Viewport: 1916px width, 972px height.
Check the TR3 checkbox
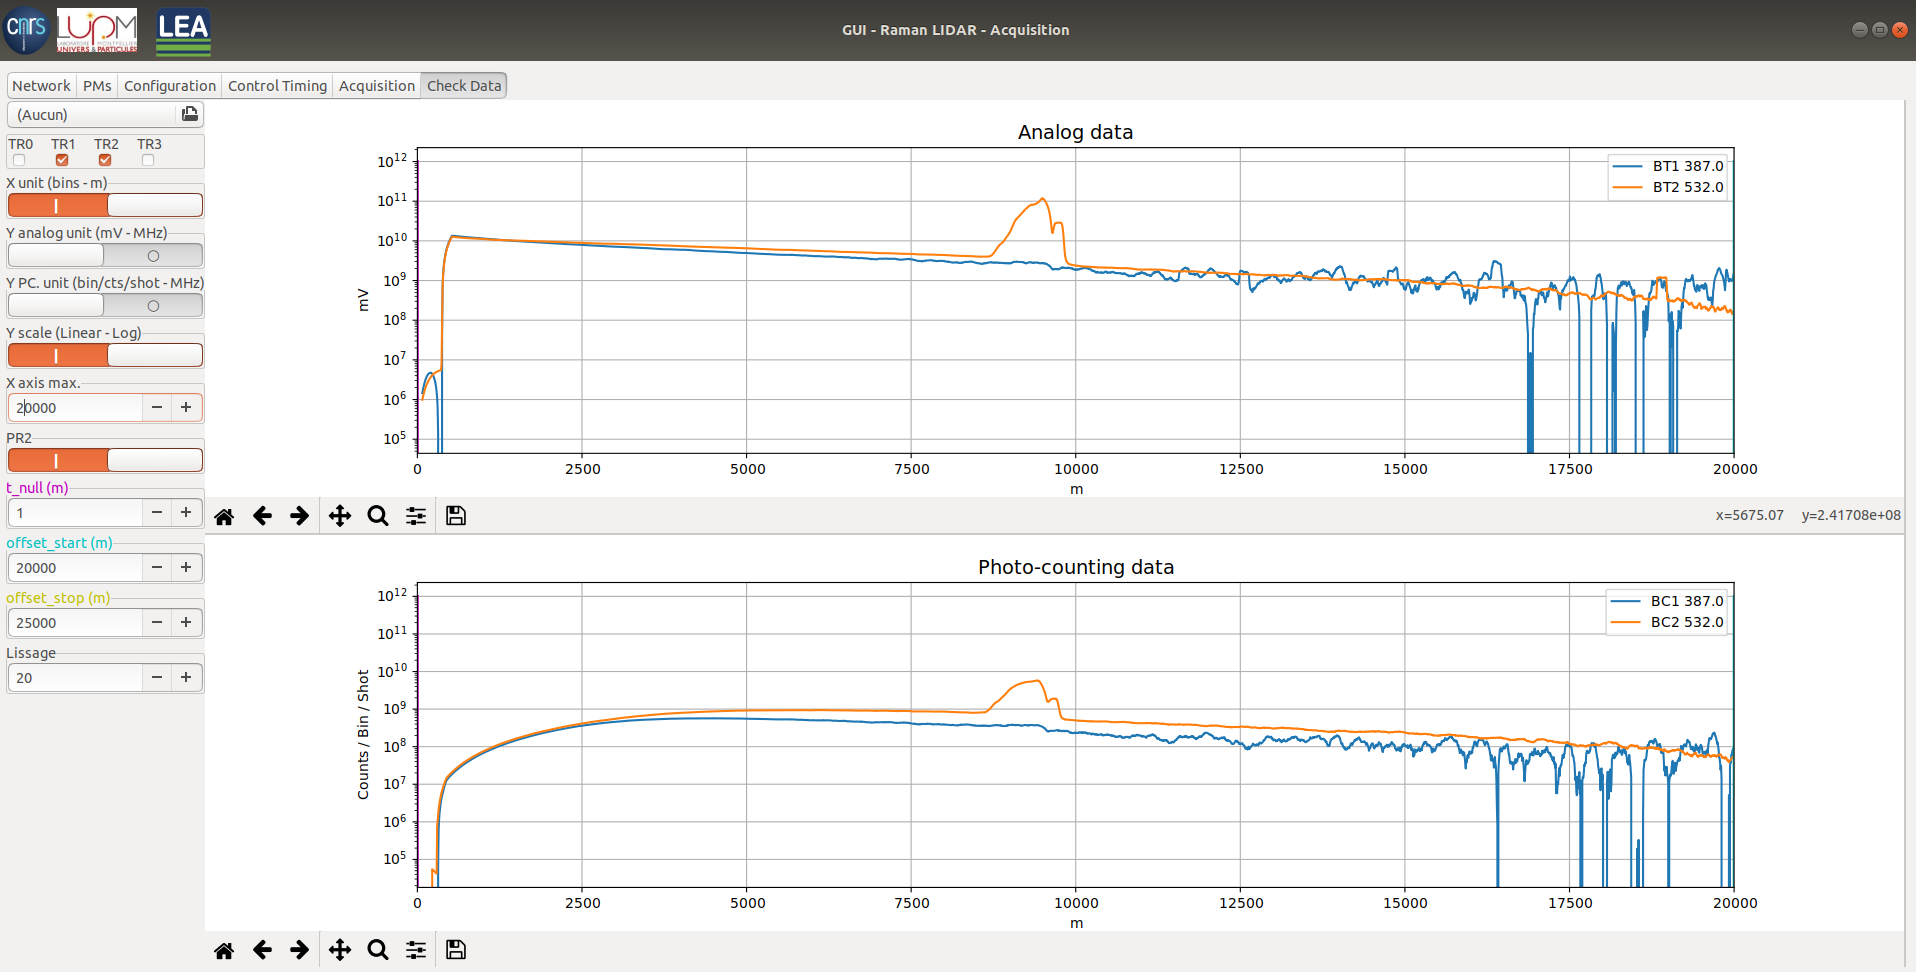click(148, 160)
